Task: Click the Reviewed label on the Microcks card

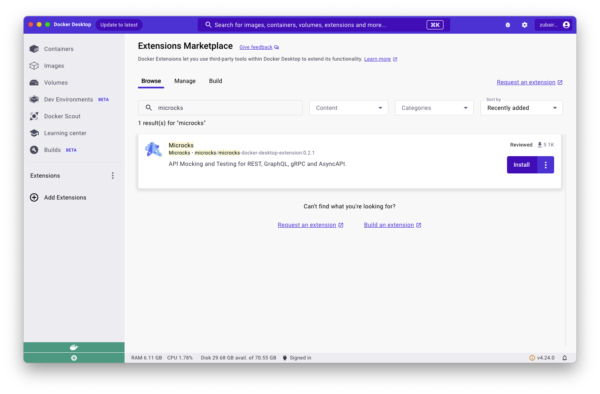Action: pos(521,145)
